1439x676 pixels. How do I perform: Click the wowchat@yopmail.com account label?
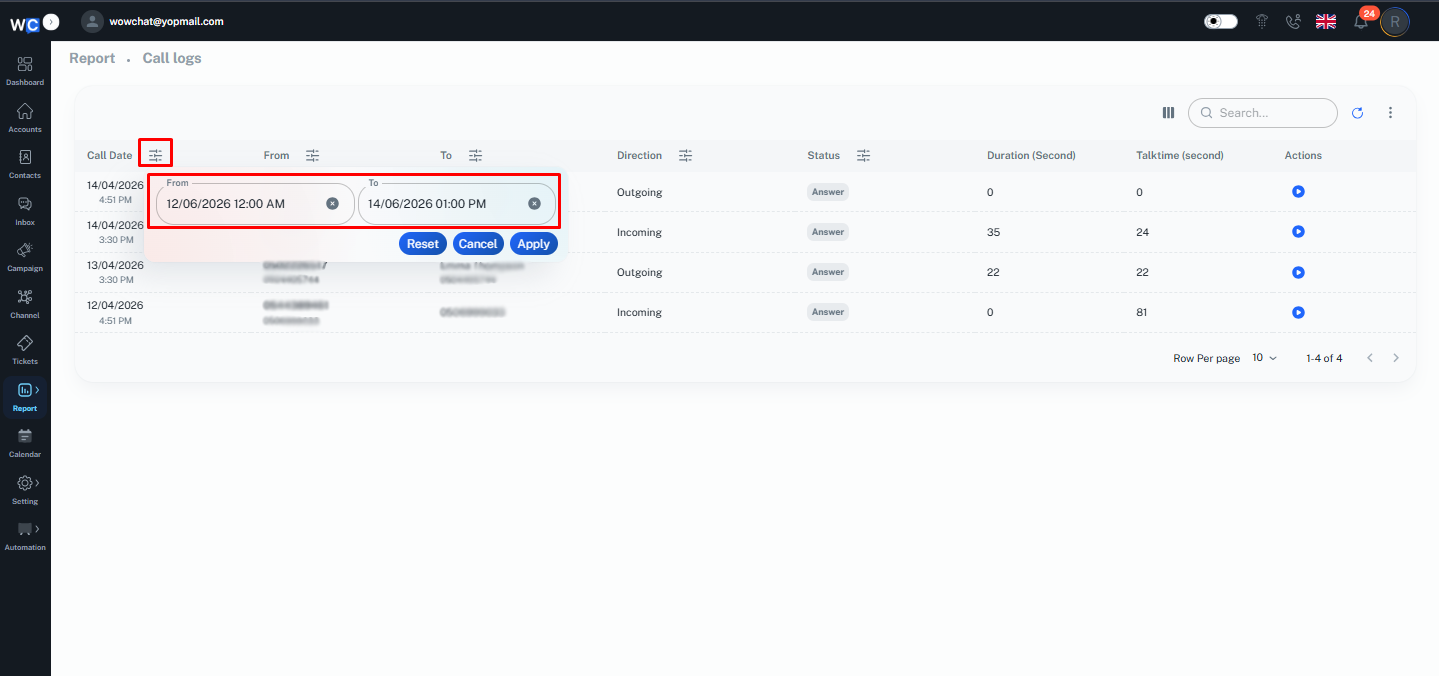point(166,21)
